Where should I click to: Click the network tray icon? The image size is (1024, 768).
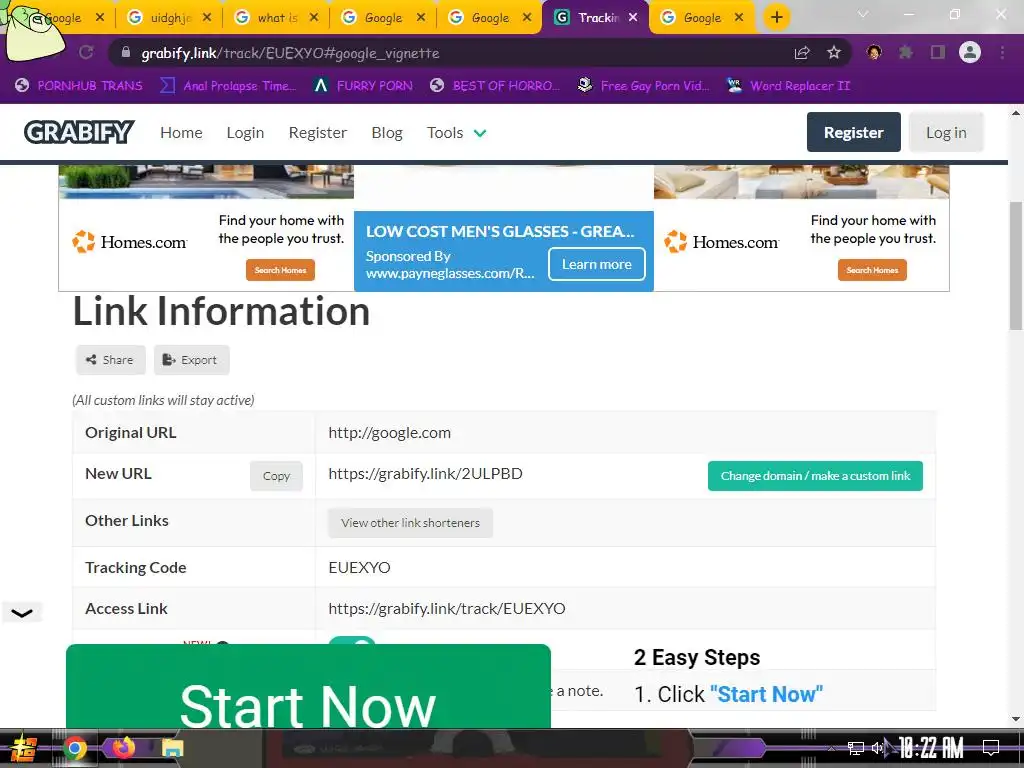(x=856, y=748)
